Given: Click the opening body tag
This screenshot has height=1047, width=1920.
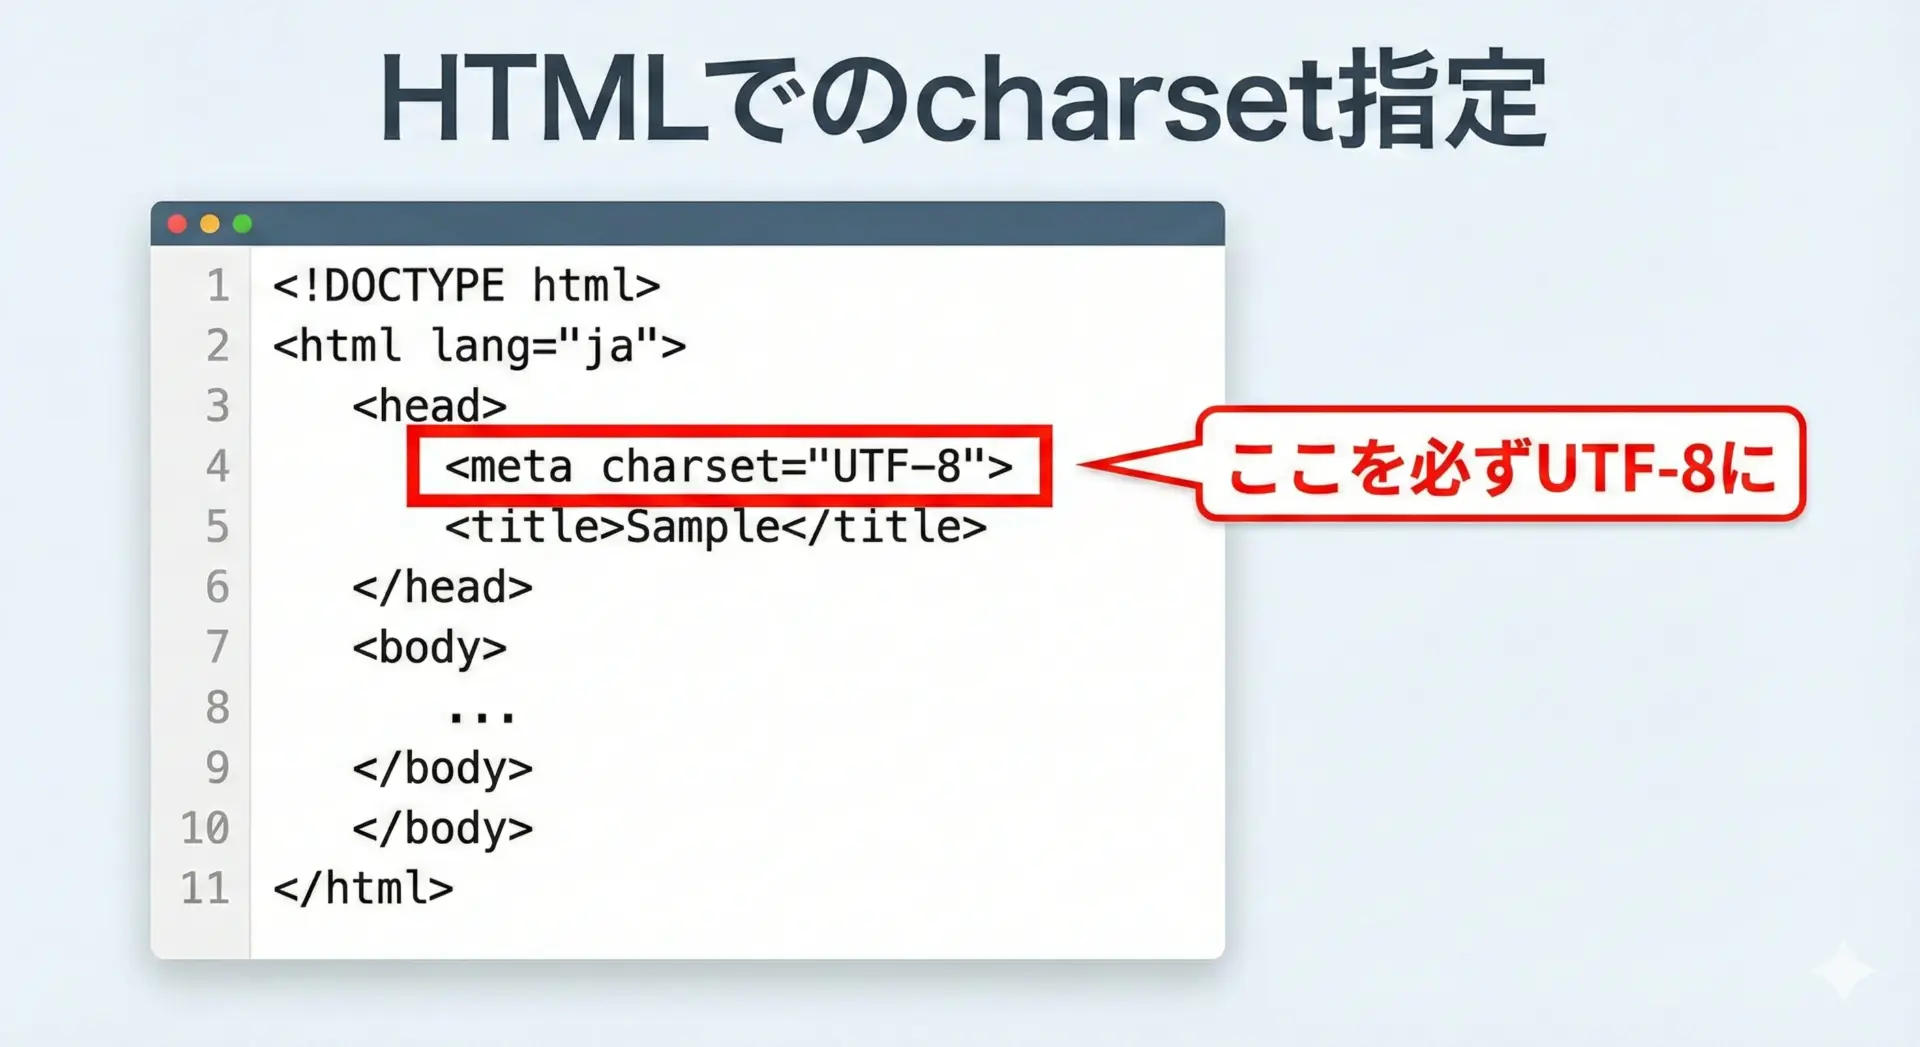Looking at the screenshot, I should coord(429,647).
